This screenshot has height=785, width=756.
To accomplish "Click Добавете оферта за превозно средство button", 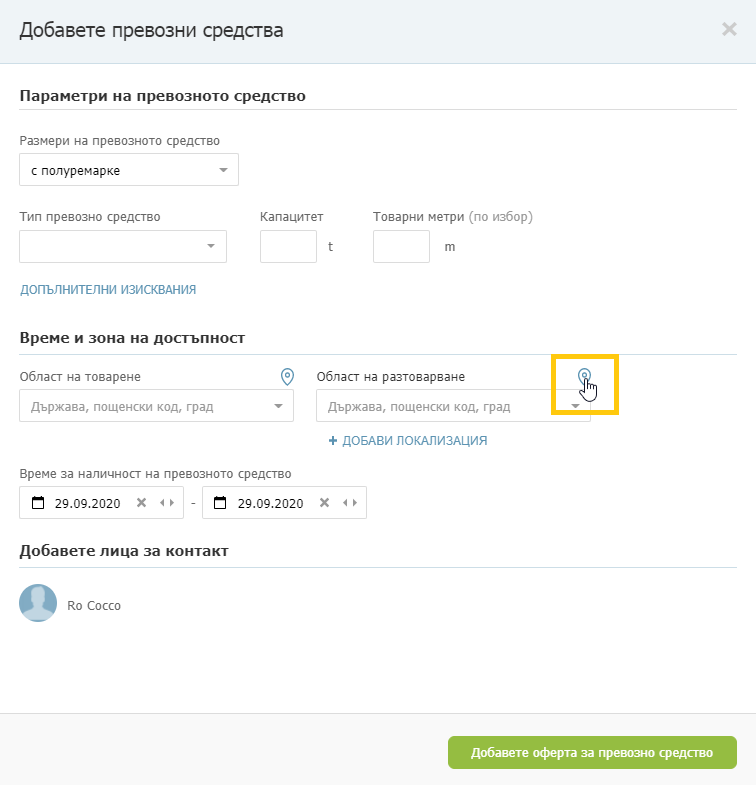I will [x=592, y=752].
